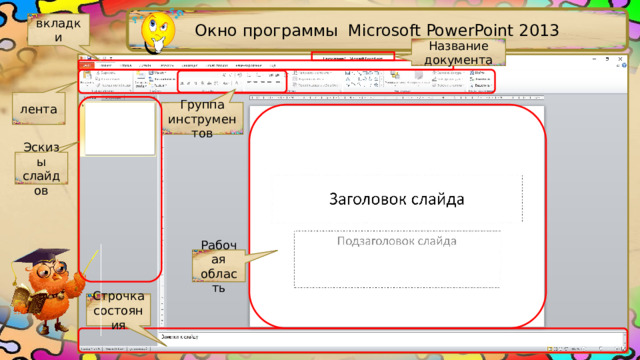Switch to the Главная ribbon tab

tap(106, 65)
